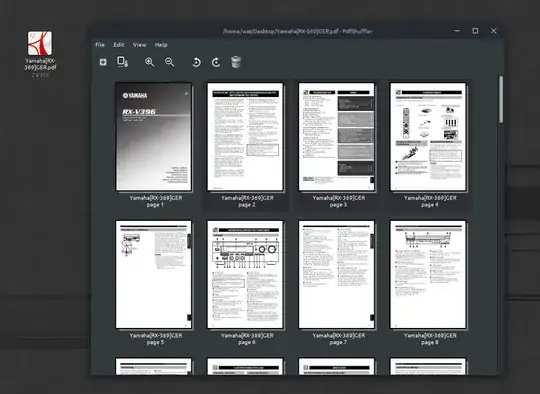Rotate selected pages right
The height and width of the screenshot is (394, 540).
[216, 62]
